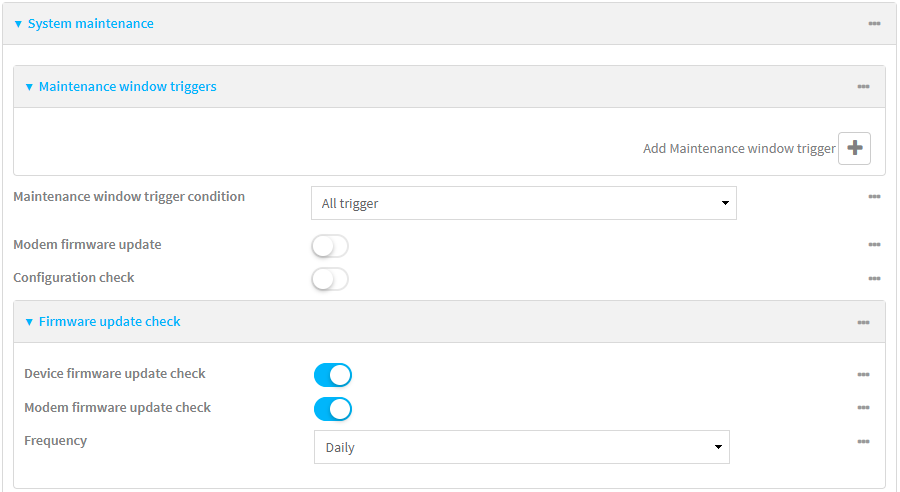Open ellipsis menu for Modem firmware update

[874, 245]
